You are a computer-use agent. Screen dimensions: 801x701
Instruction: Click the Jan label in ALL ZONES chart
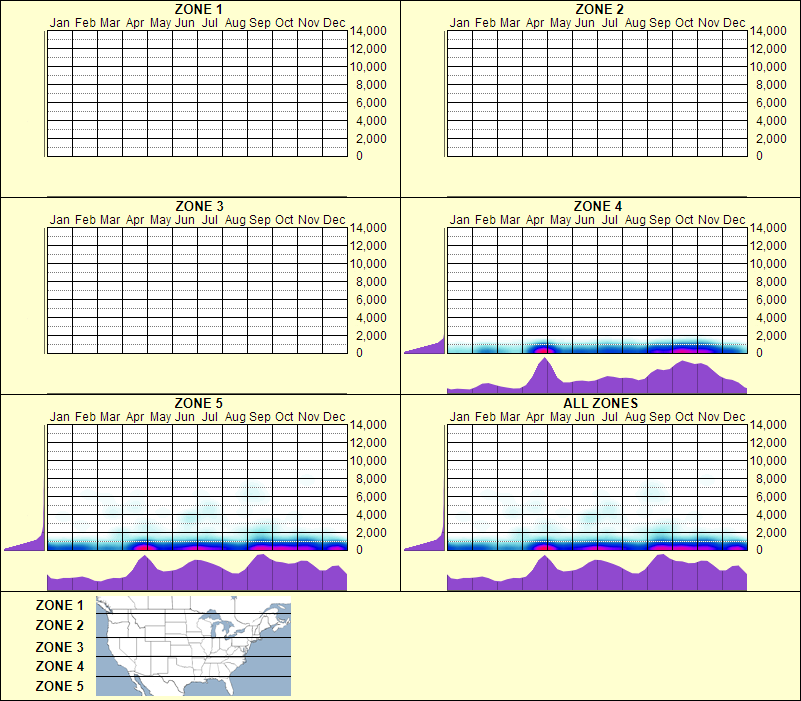coord(460,417)
